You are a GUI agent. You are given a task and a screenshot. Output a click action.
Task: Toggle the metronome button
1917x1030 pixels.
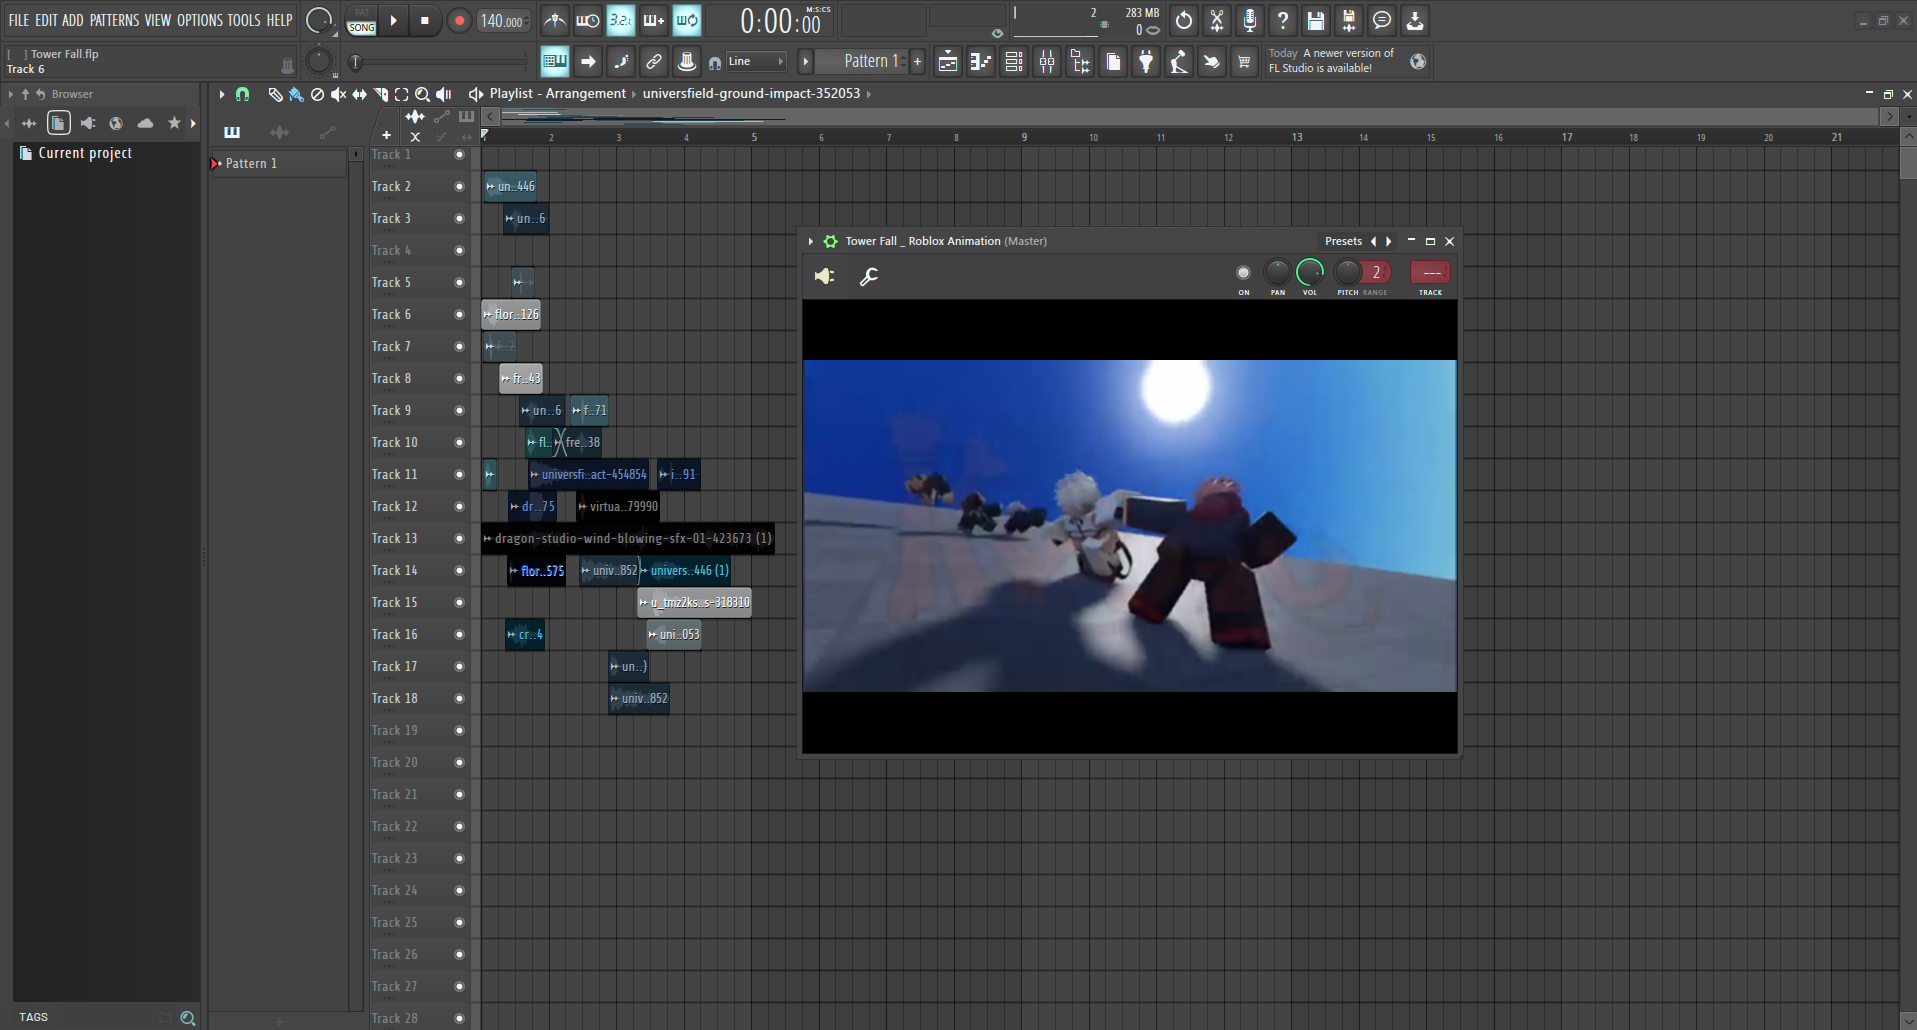tap(555, 20)
